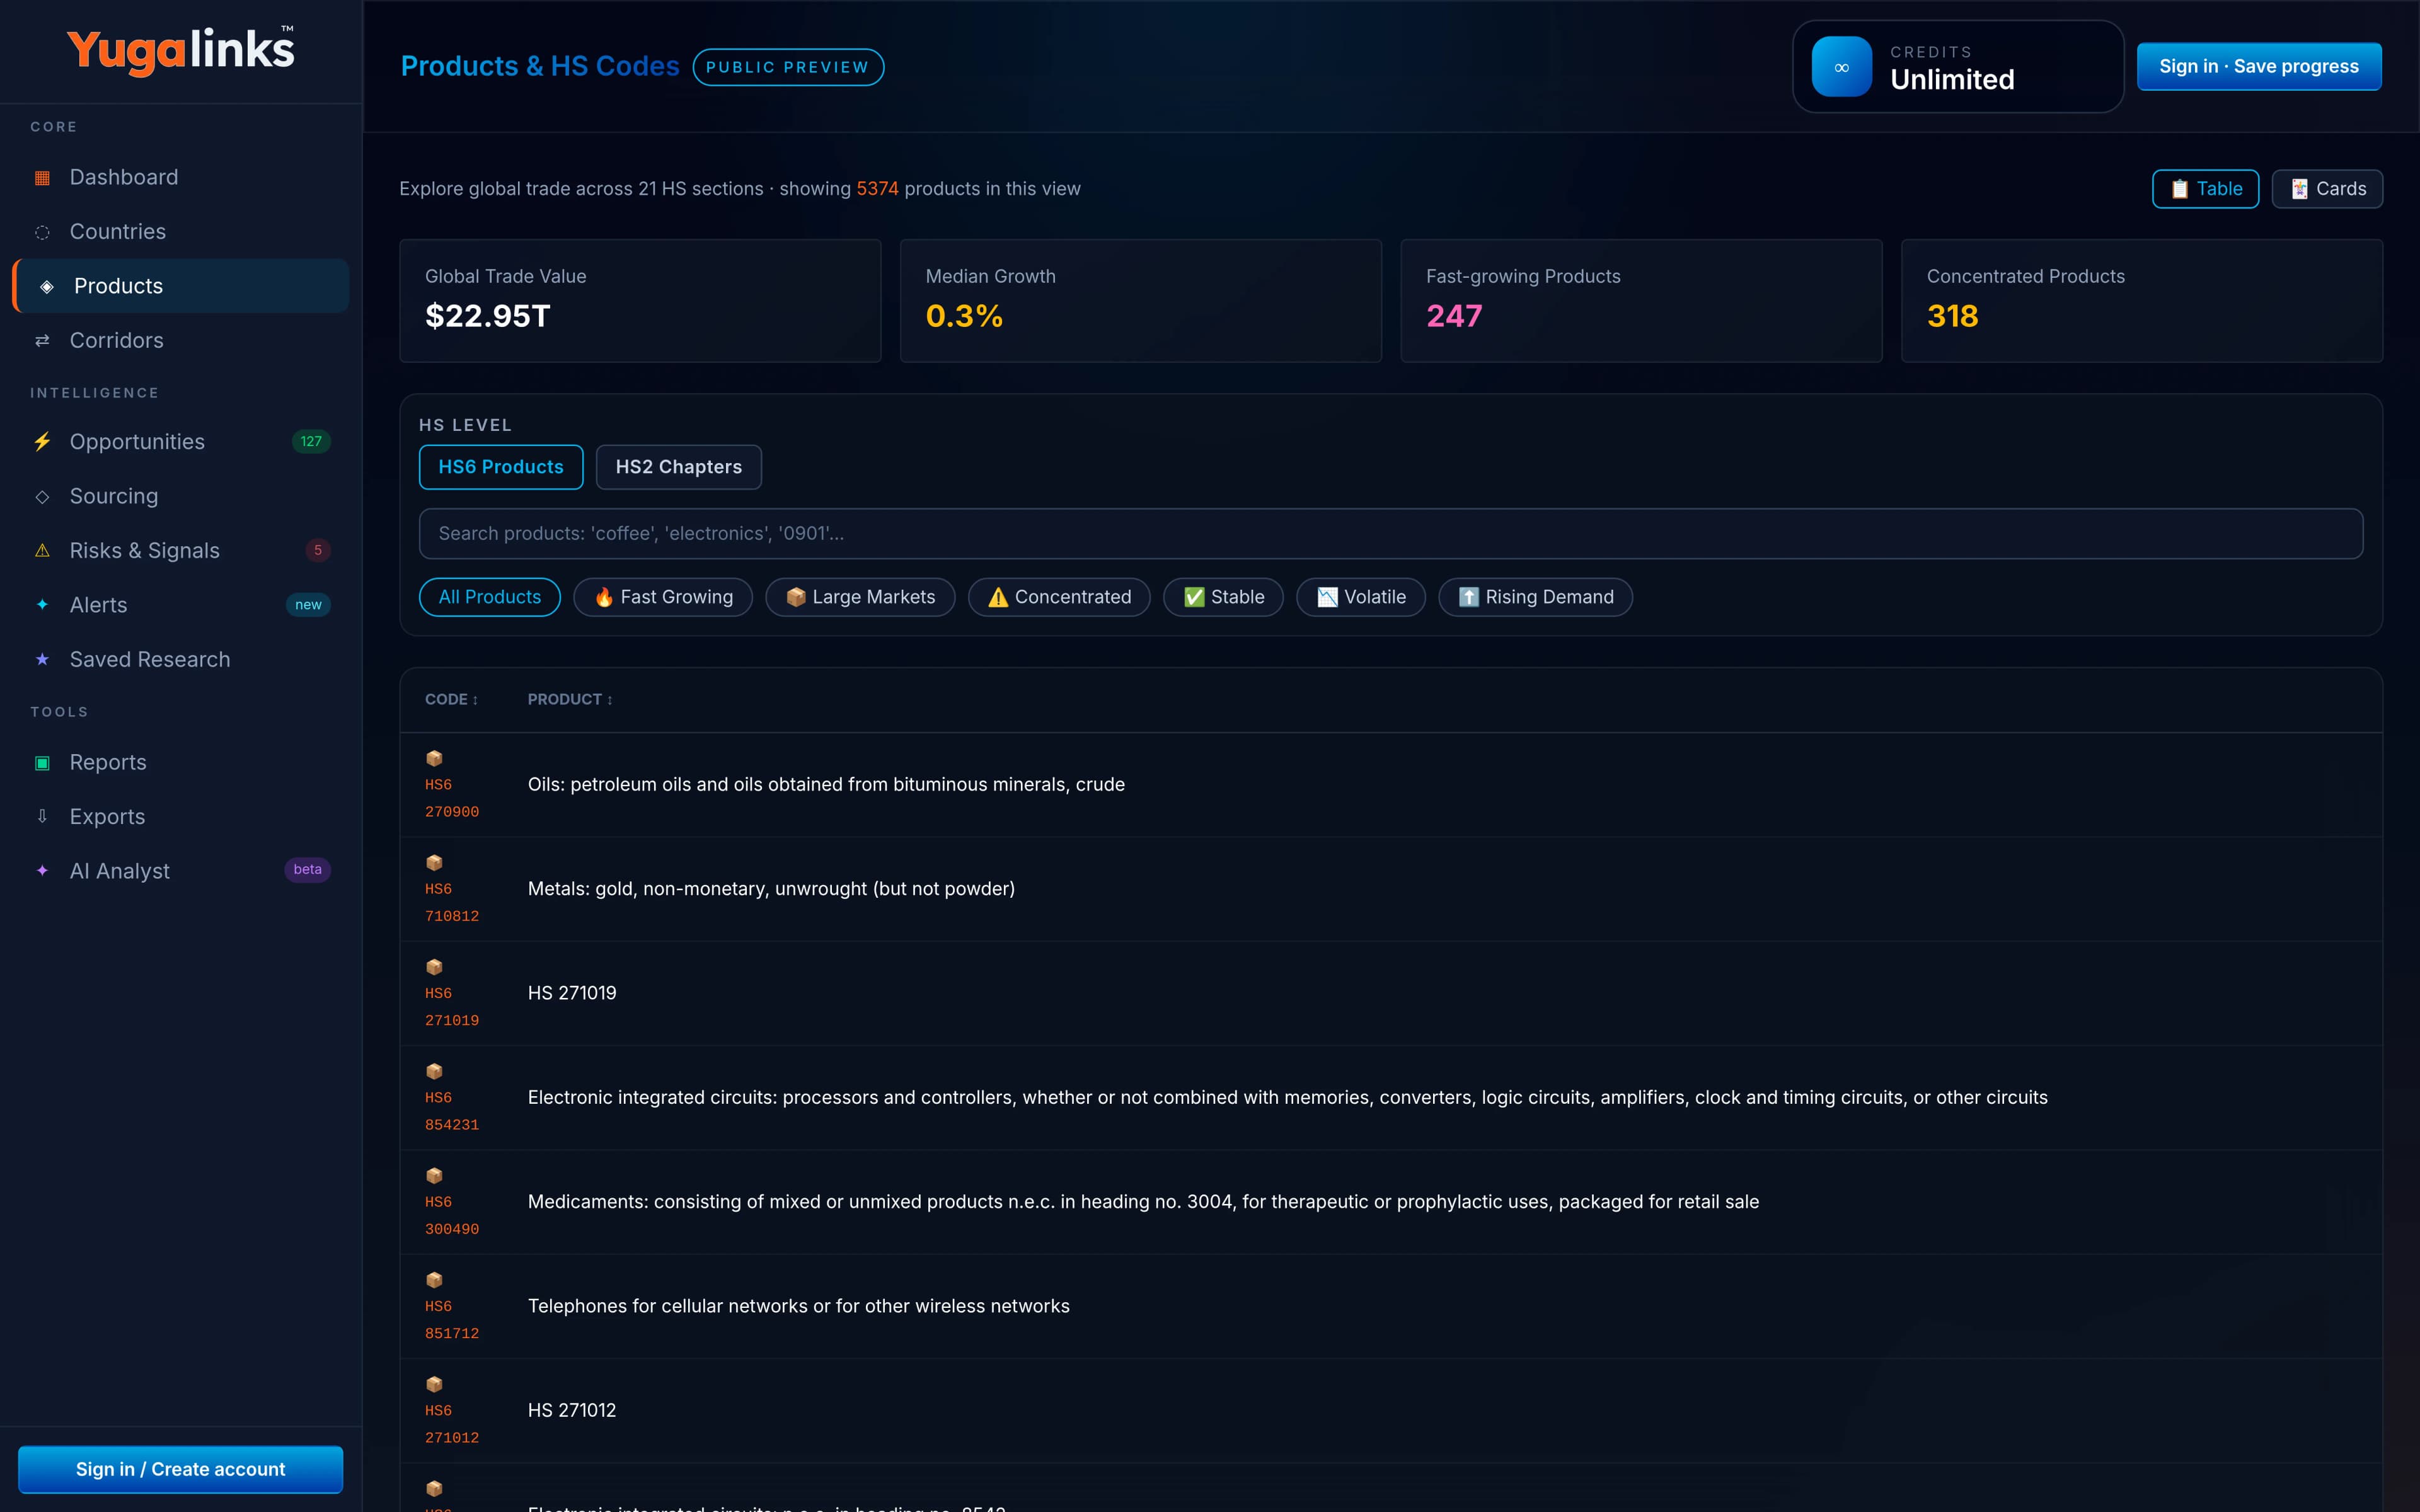This screenshot has height=1512, width=2420.
Task: Open Saved Research in the sidebar
Action: pos(181,660)
